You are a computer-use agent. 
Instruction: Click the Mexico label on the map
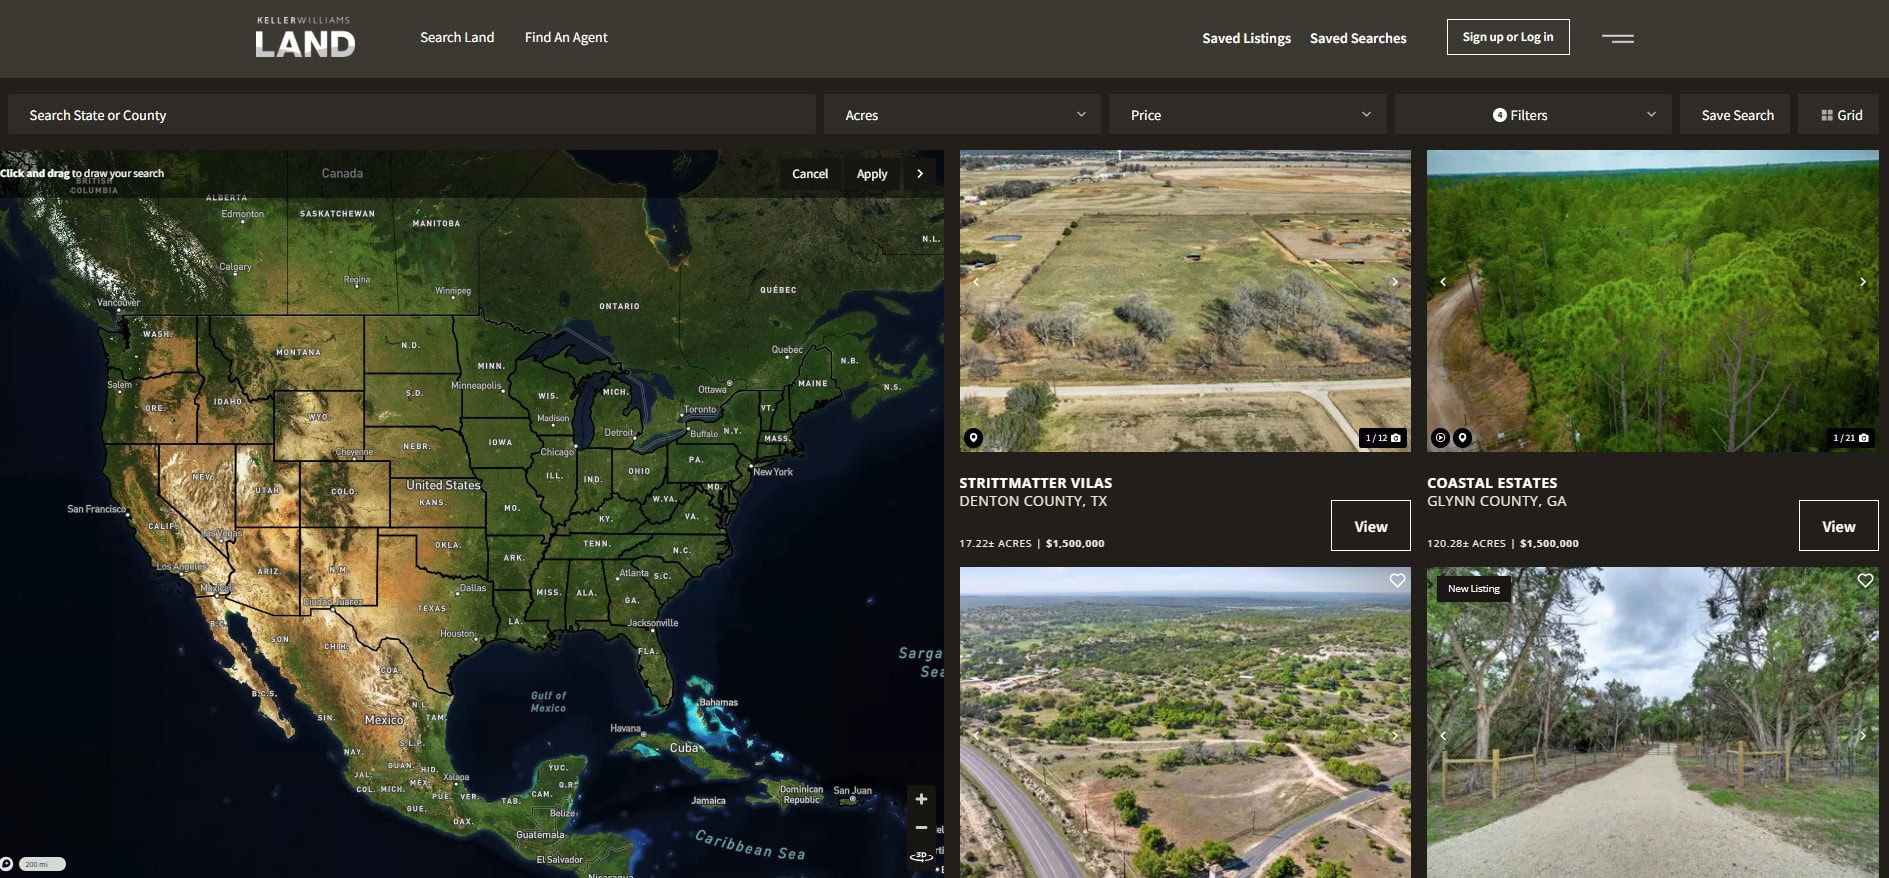coord(384,720)
